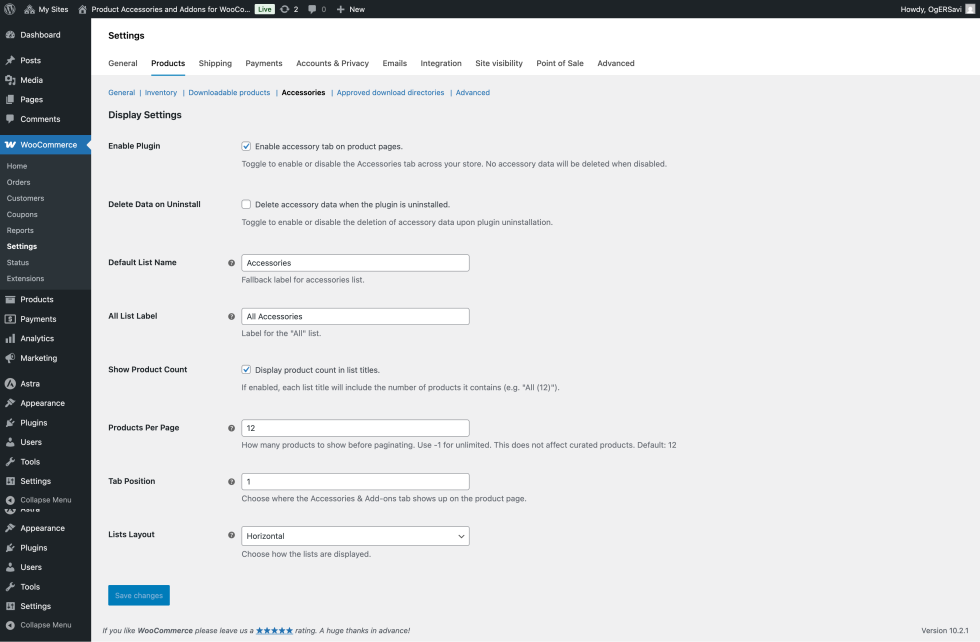
Task: Open the site name in admin bar
Action: (x=171, y=9)
